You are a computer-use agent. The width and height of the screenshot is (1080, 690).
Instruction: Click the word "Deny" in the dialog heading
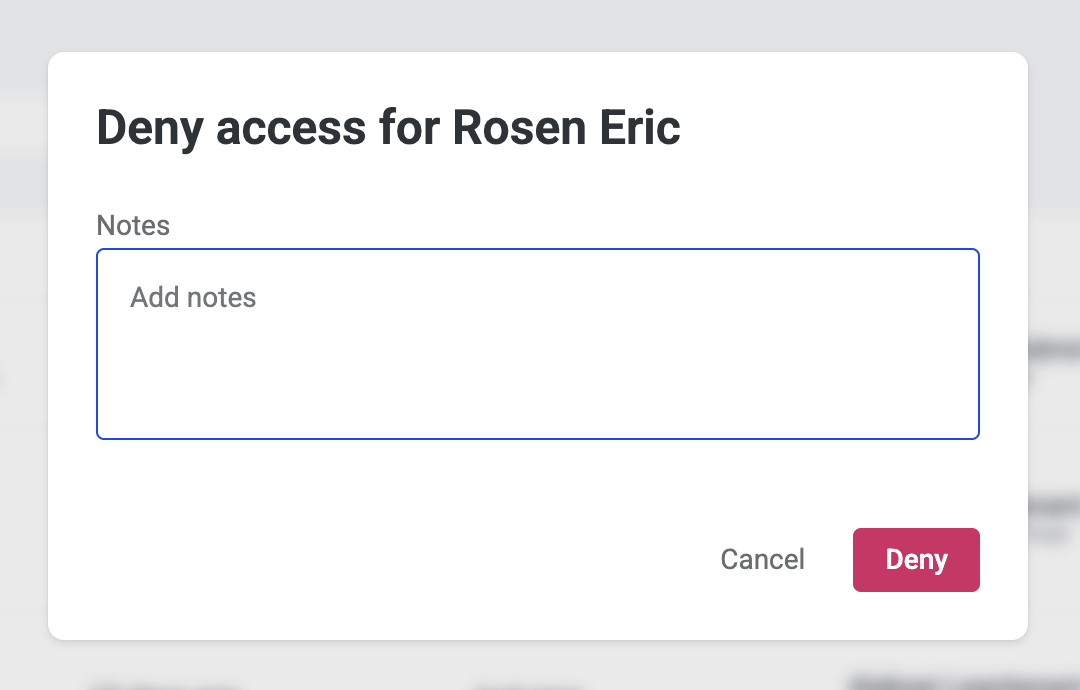(x=149, y=128)
